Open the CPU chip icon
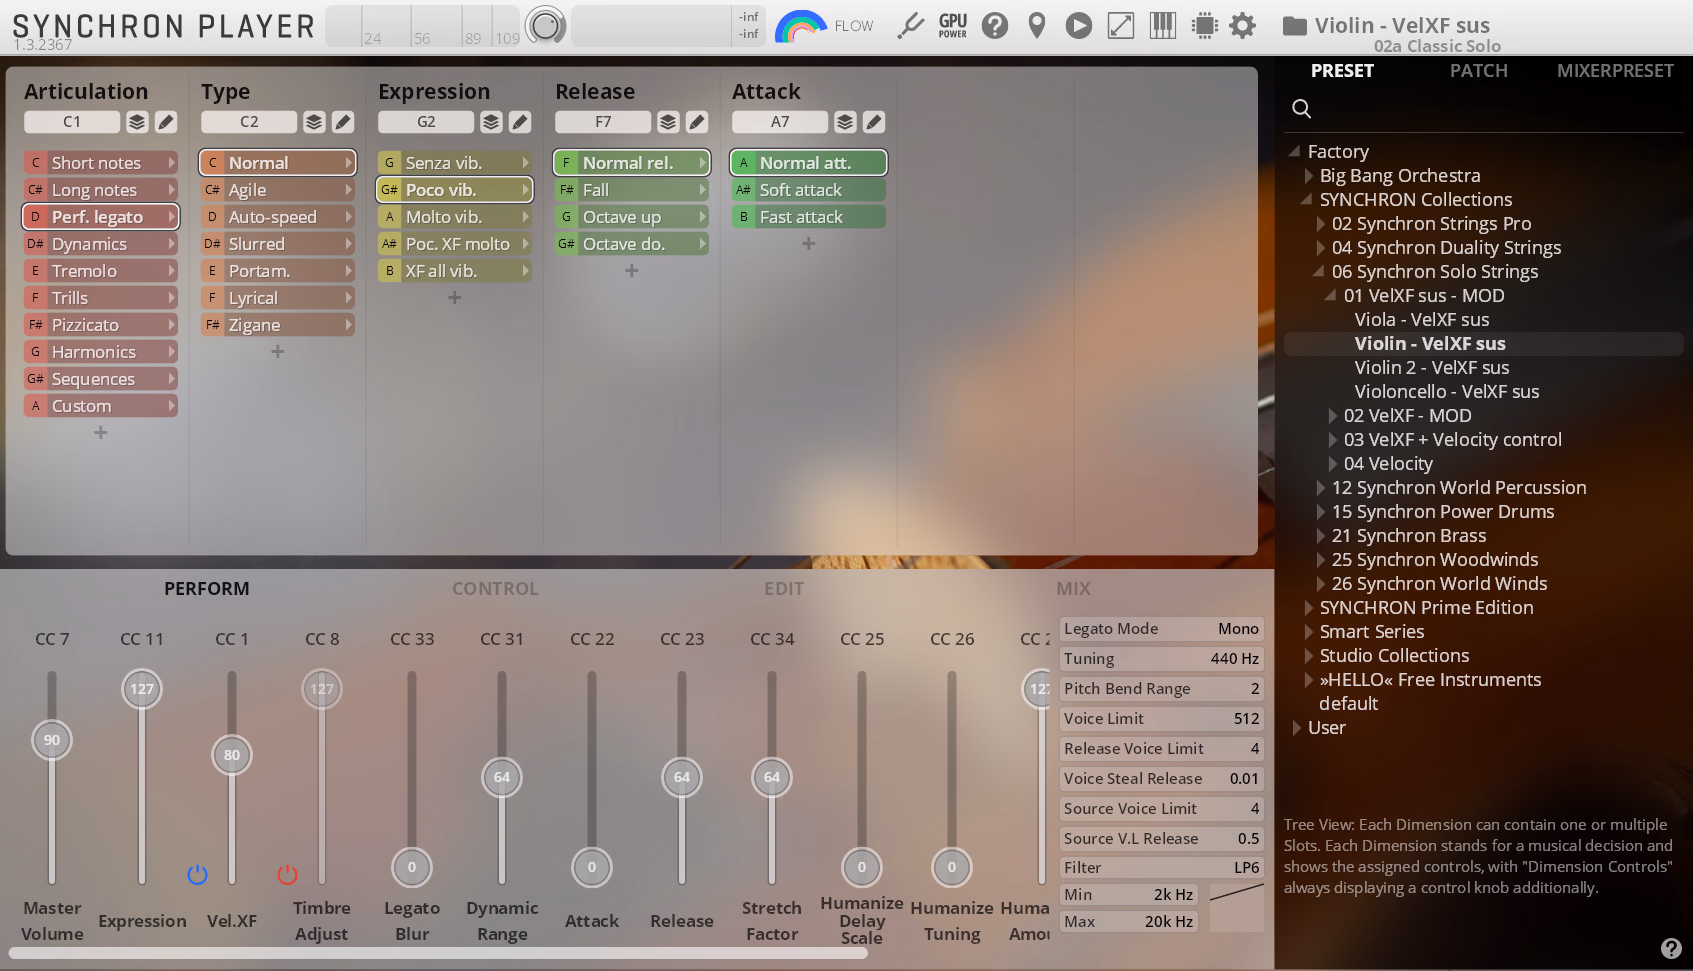Image resolution: width=1693 pixels, height=971 pixels. tap(1205, 26)
